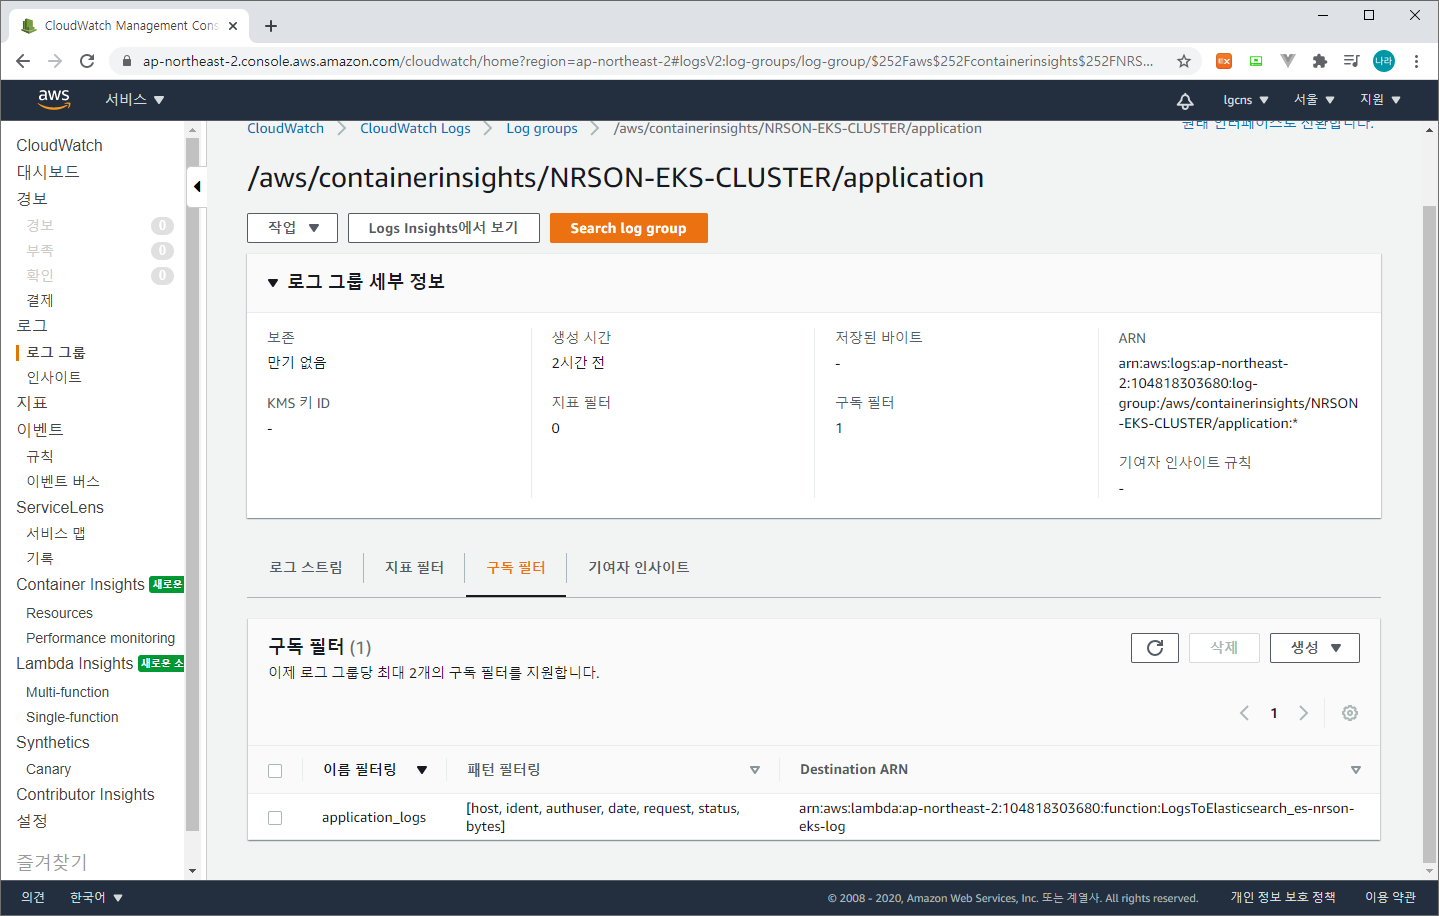1439x916 pixels.
Task: Open table preferences gear icon
Action: tap(1350, 713)
